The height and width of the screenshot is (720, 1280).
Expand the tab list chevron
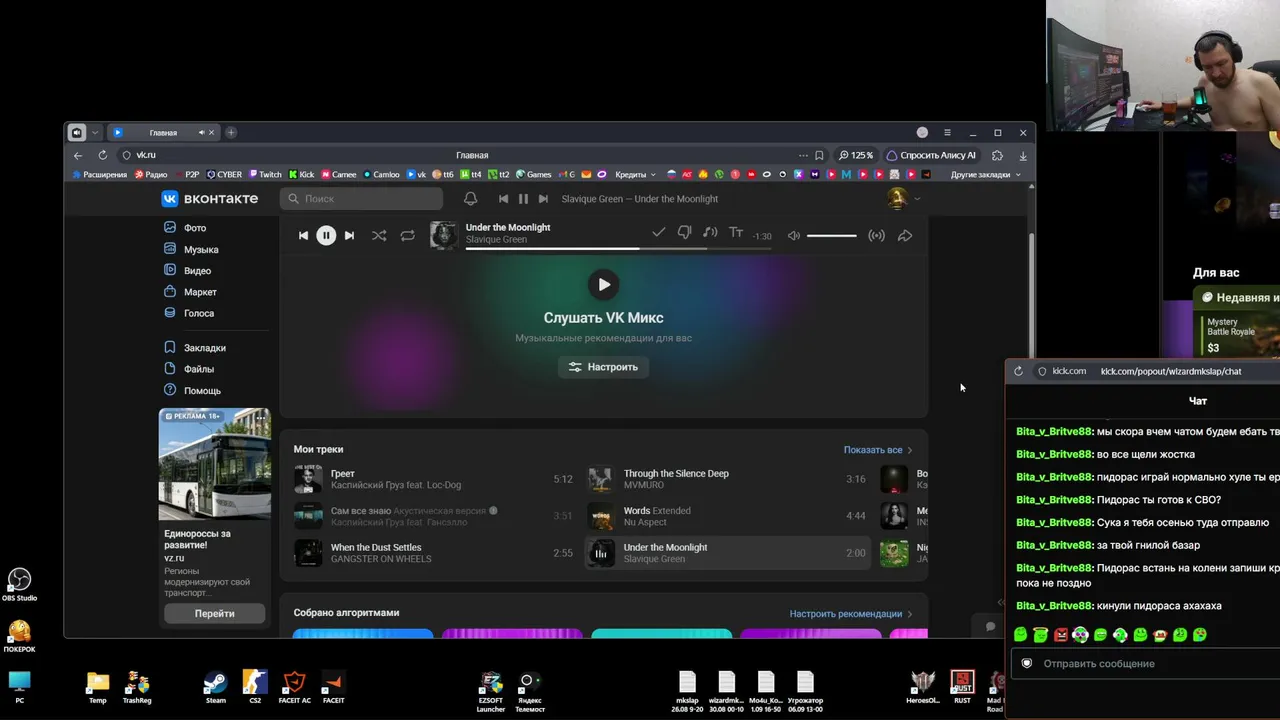tap(95, 133)
